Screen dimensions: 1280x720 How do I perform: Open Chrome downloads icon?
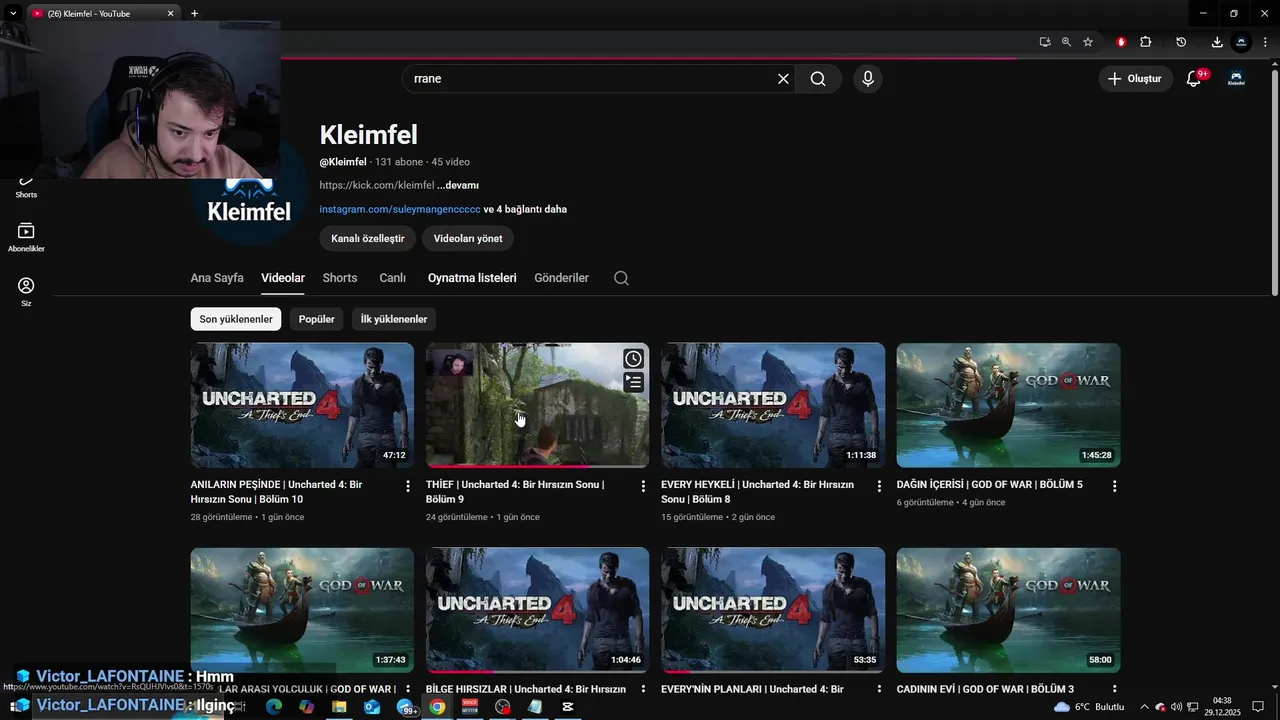(x=1217, y=42)
